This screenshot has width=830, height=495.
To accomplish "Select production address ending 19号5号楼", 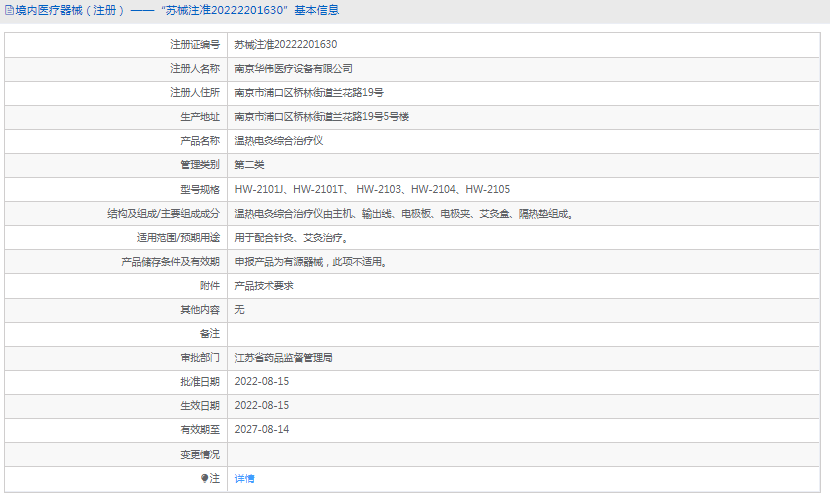I will coord(322,116).
